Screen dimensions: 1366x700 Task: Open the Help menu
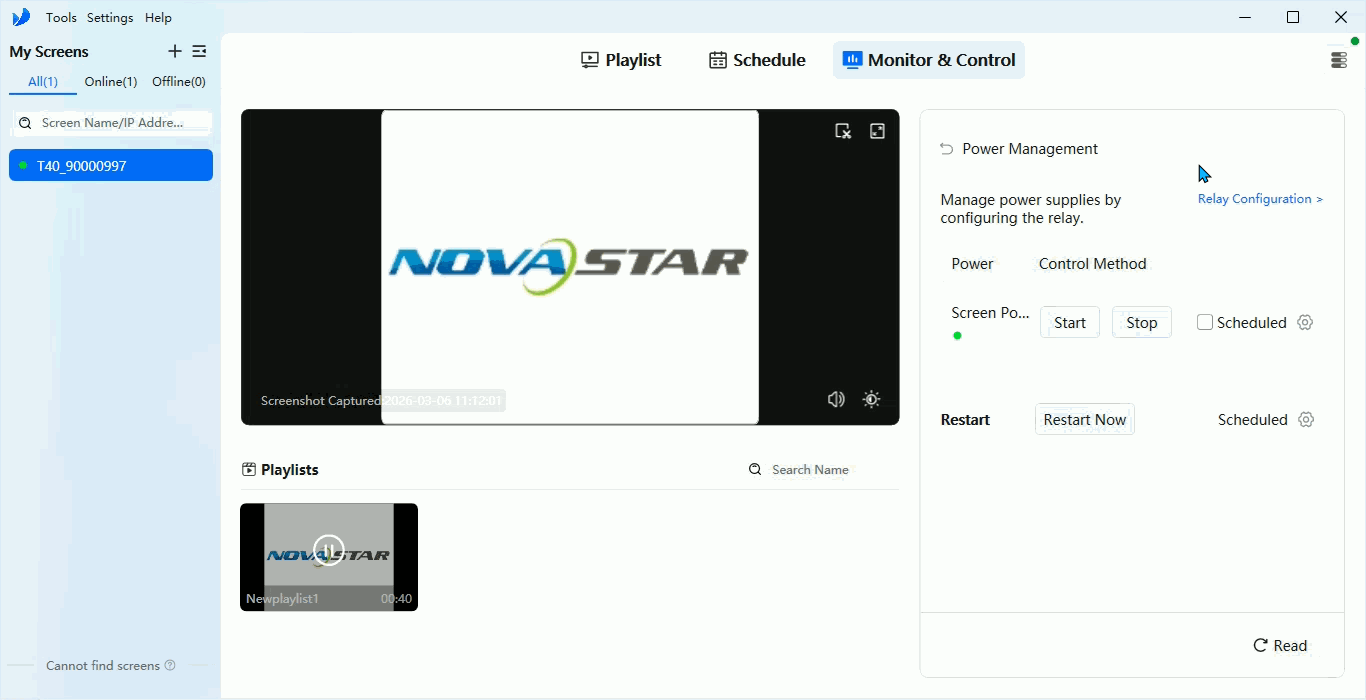(x=158, y=18)
